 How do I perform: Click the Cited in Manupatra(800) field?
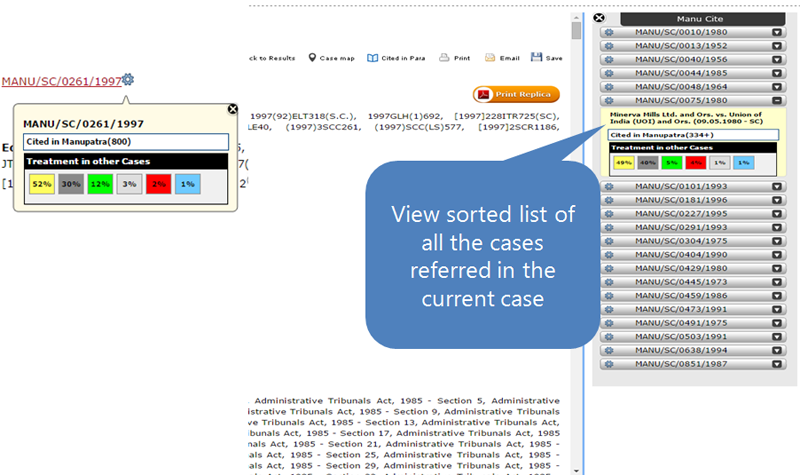click(126, 142)
